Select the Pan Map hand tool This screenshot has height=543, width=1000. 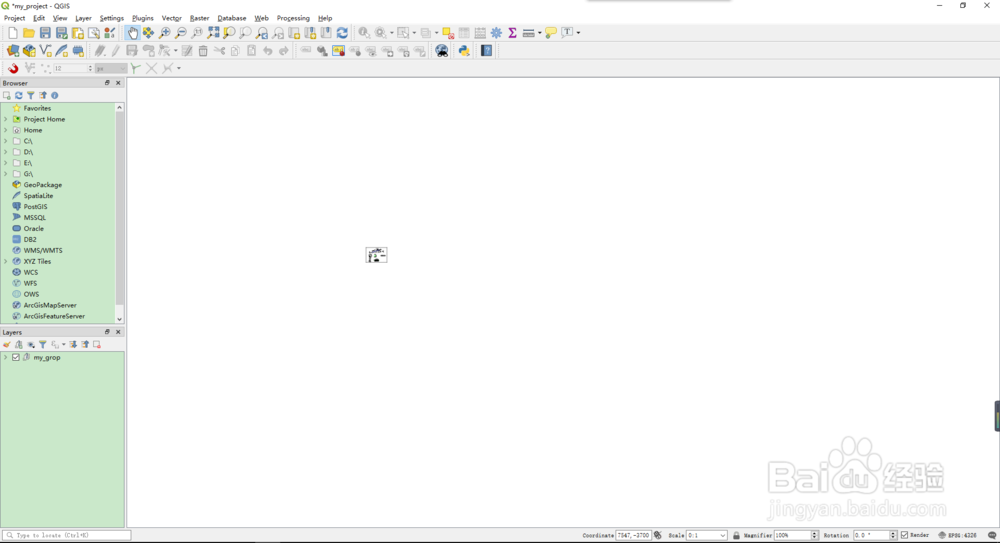click(x=132, y=33)
